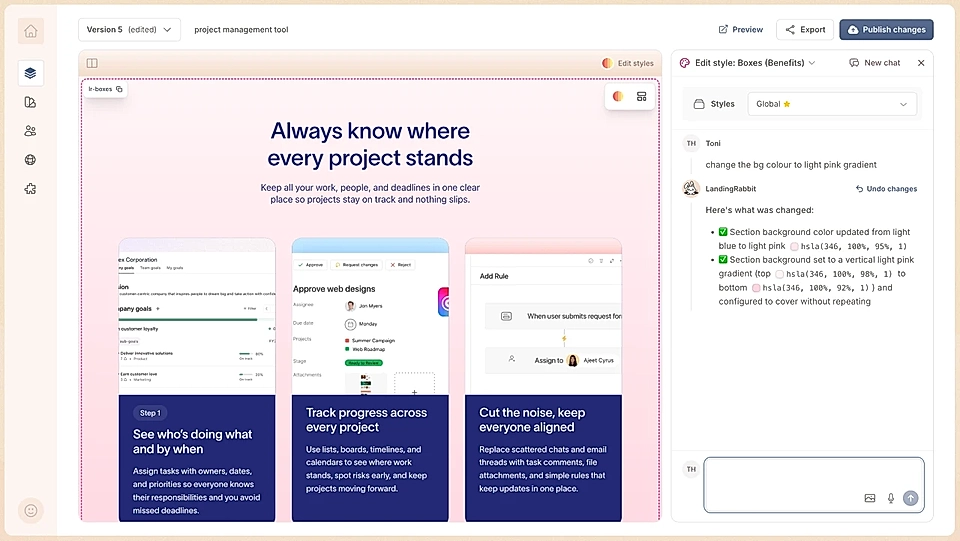The image size is (960, 541).
Task: Start a New chat
Action: (x=875, y=62)
